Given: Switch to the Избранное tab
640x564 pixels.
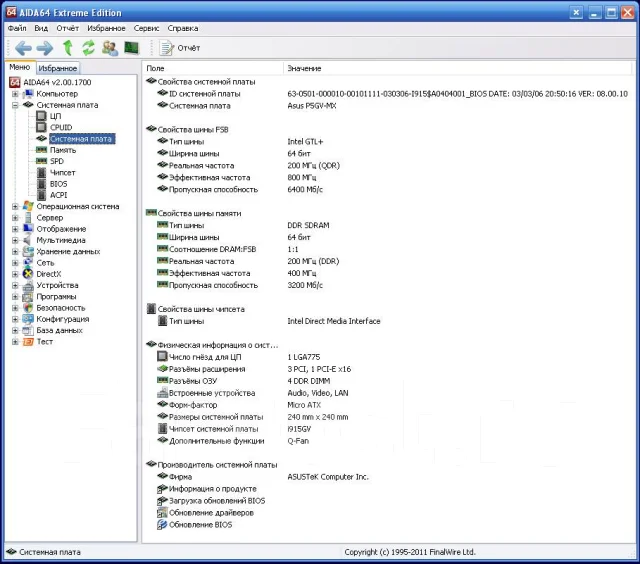Looking at the screenshot, I should click(58, 68).
